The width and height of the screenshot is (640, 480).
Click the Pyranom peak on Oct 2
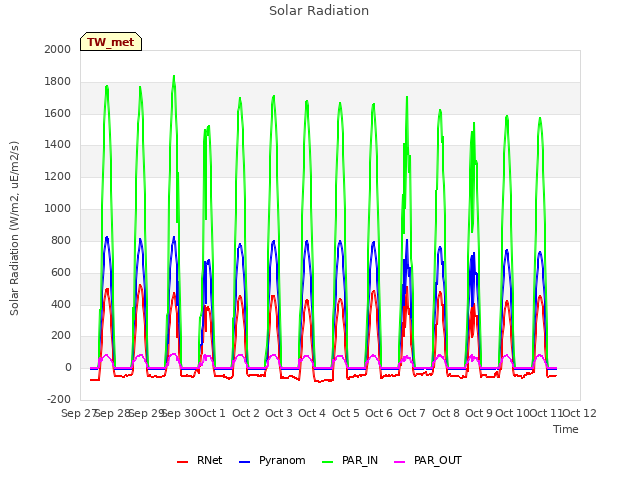[x=273, y=241]
